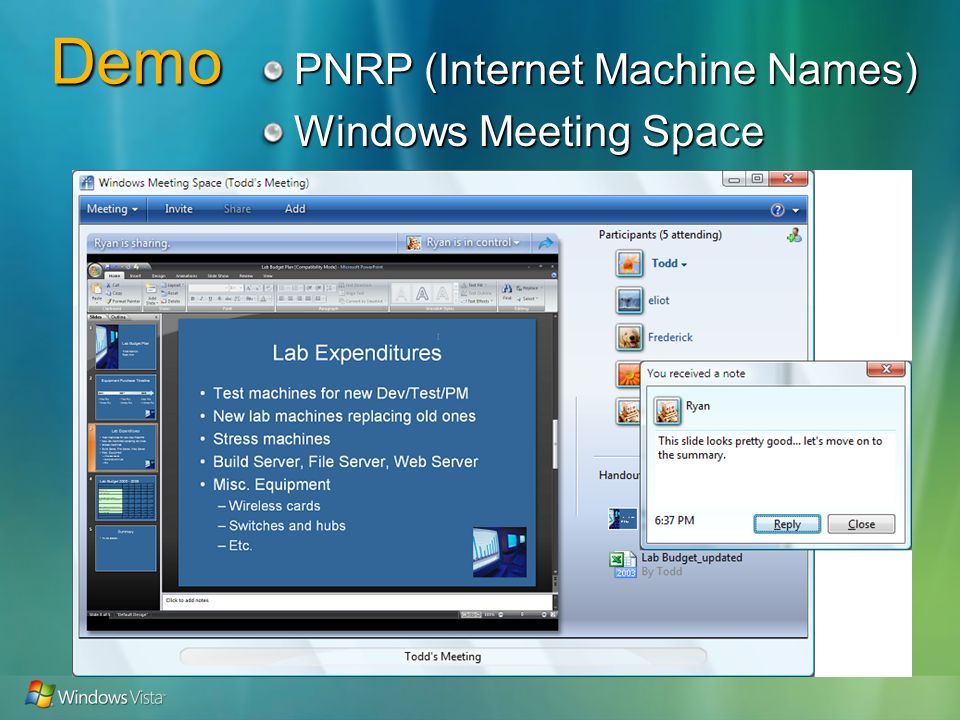This screenshot has width=960, height=720.
Task: Click Ryan's avatar in the note dialog
Action: [x=667, y=410]
